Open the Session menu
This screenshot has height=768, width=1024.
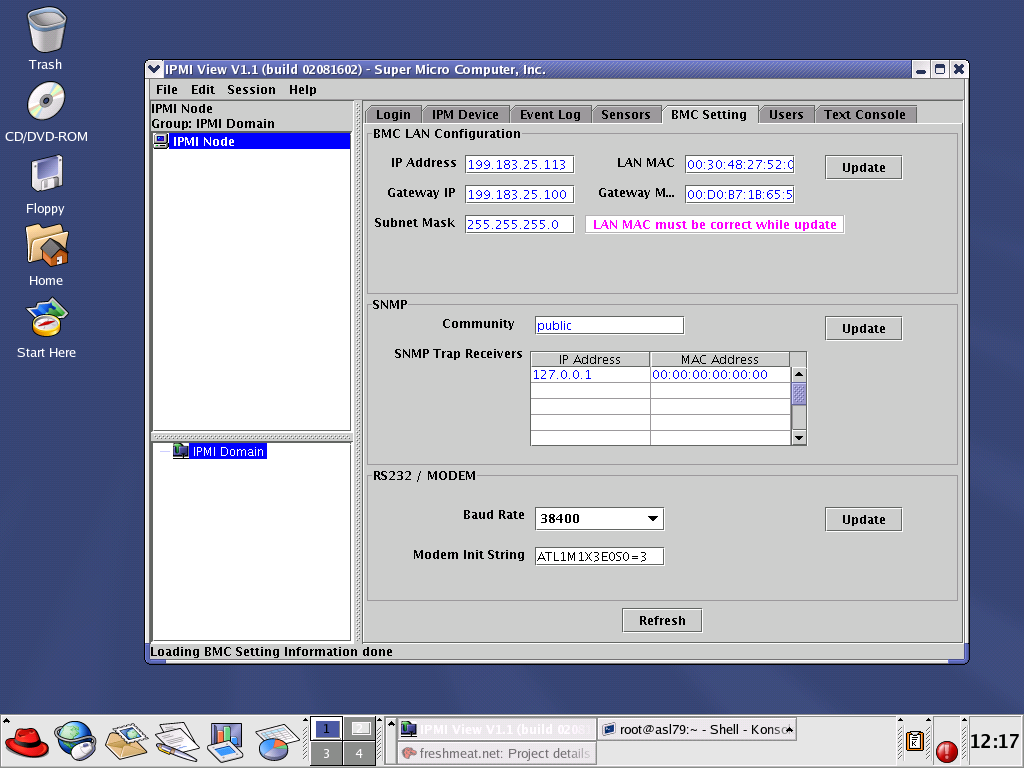251,89
